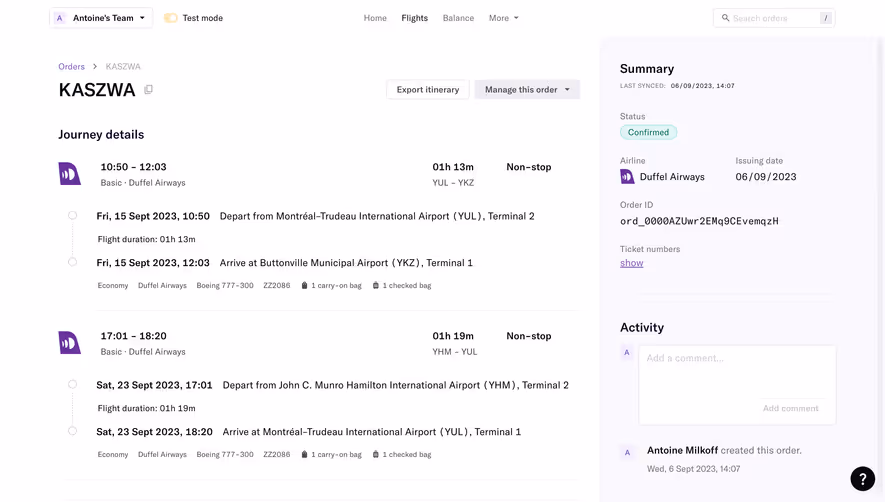Click the YUL – YKZ route text

[453, 182]
